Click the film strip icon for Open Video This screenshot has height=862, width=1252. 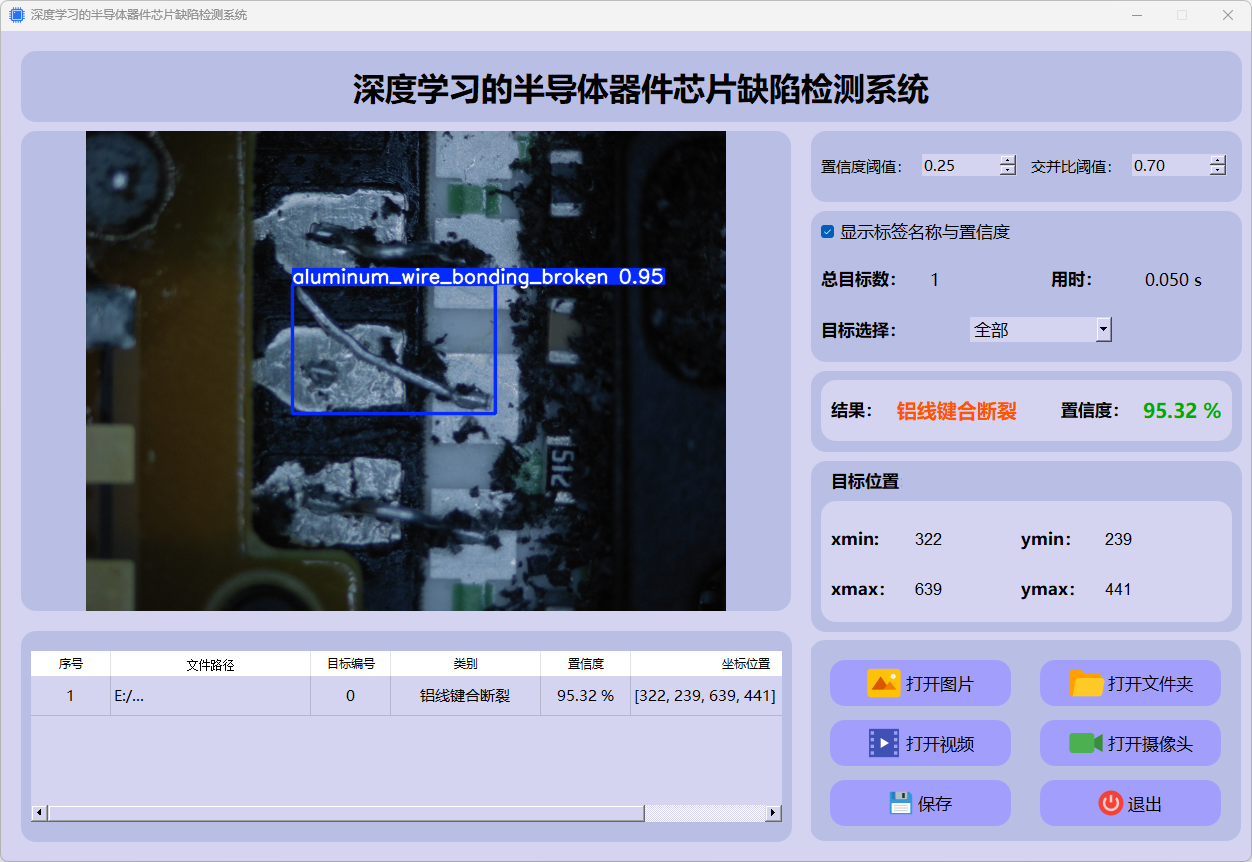tap(884, 743)
